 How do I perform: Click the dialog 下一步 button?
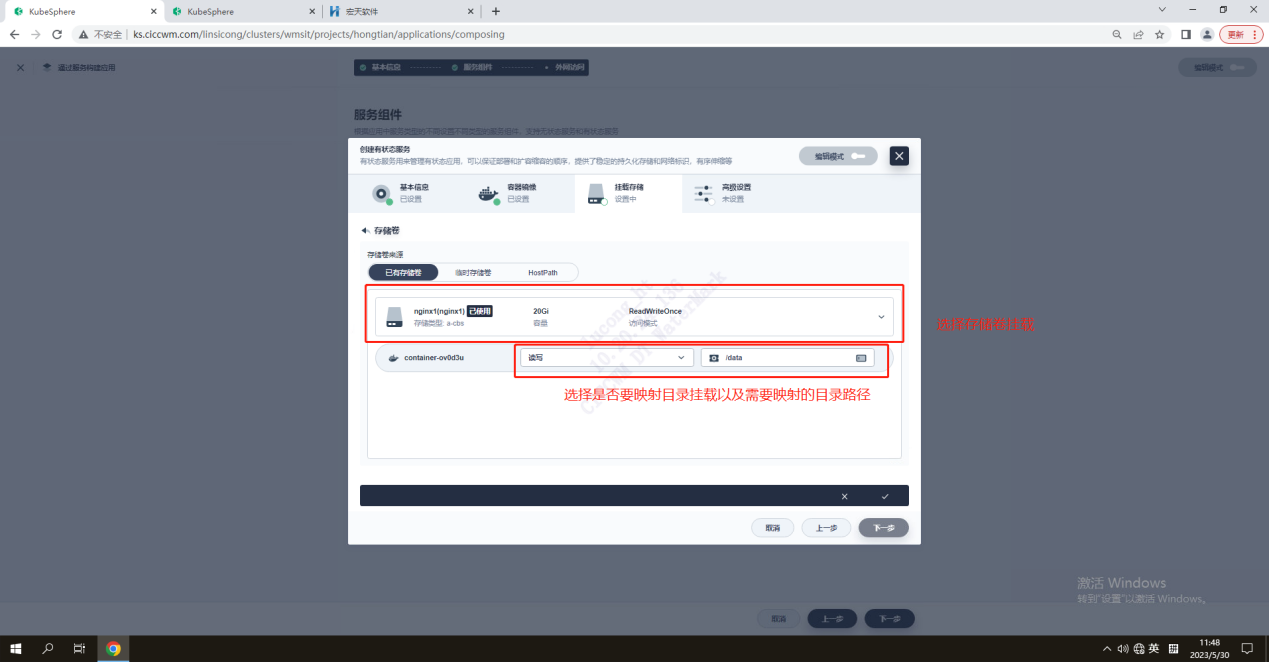pyautogui.click(x=884, y=527)
